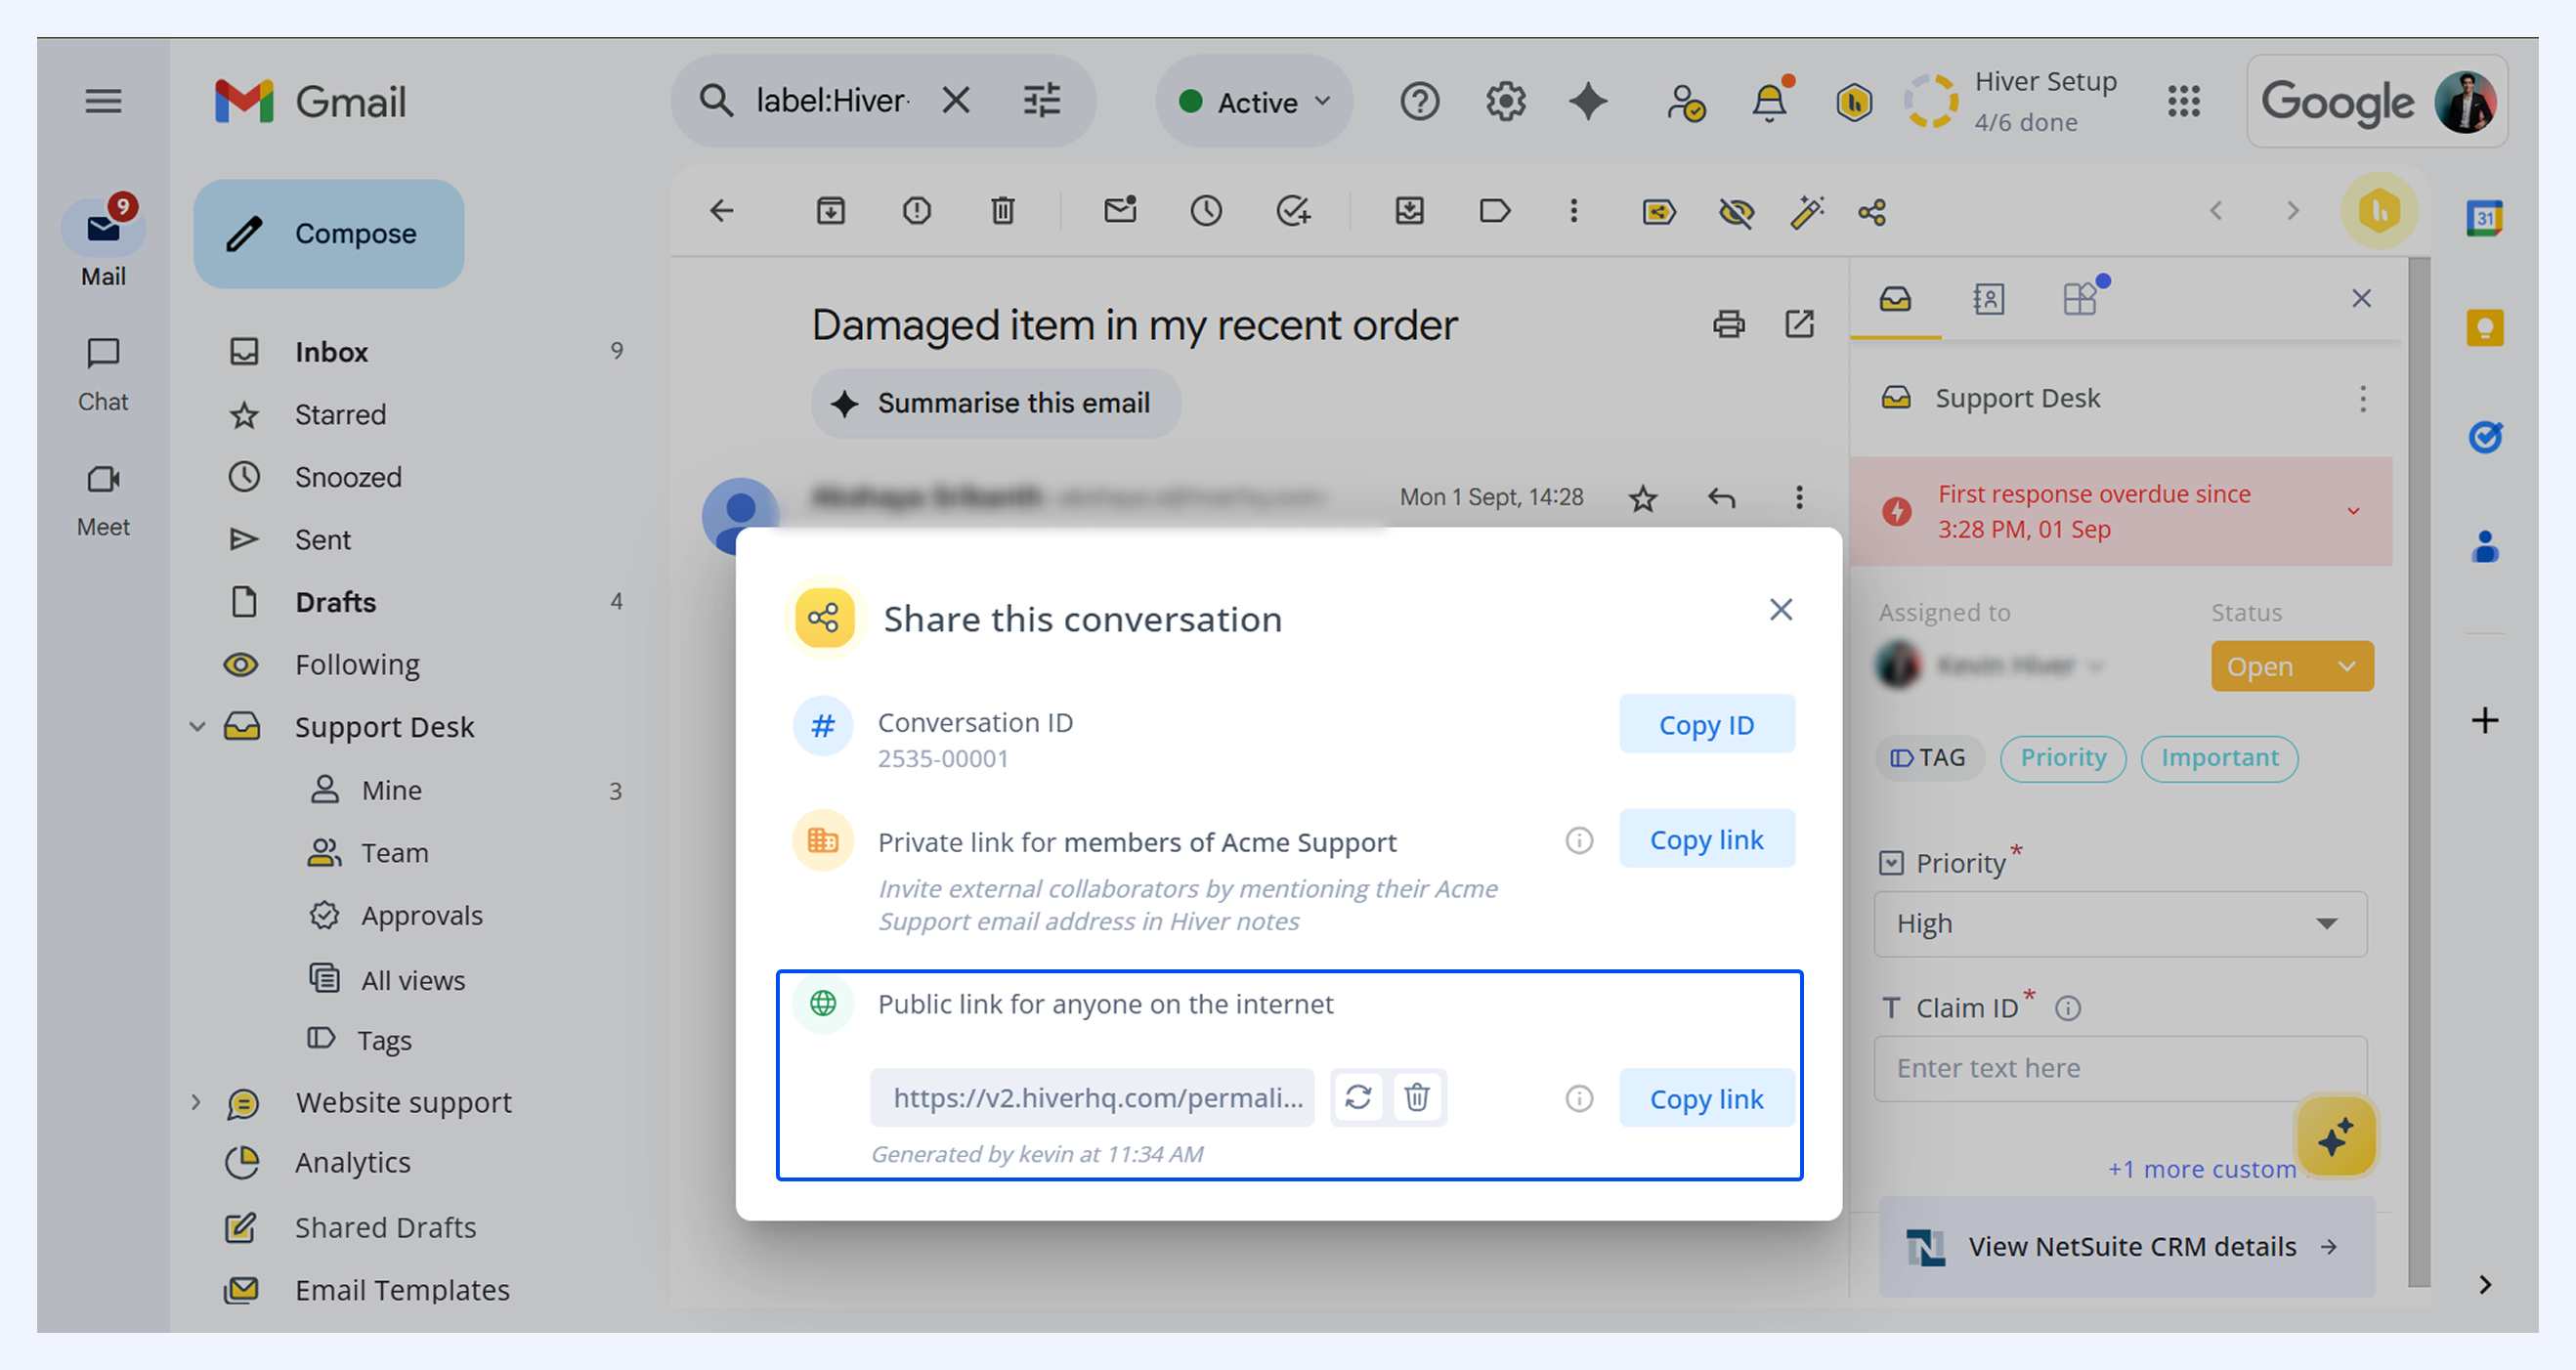2576x1370 pixels.
Task: Copy the Conversation ID
Action: [1706, 724]
